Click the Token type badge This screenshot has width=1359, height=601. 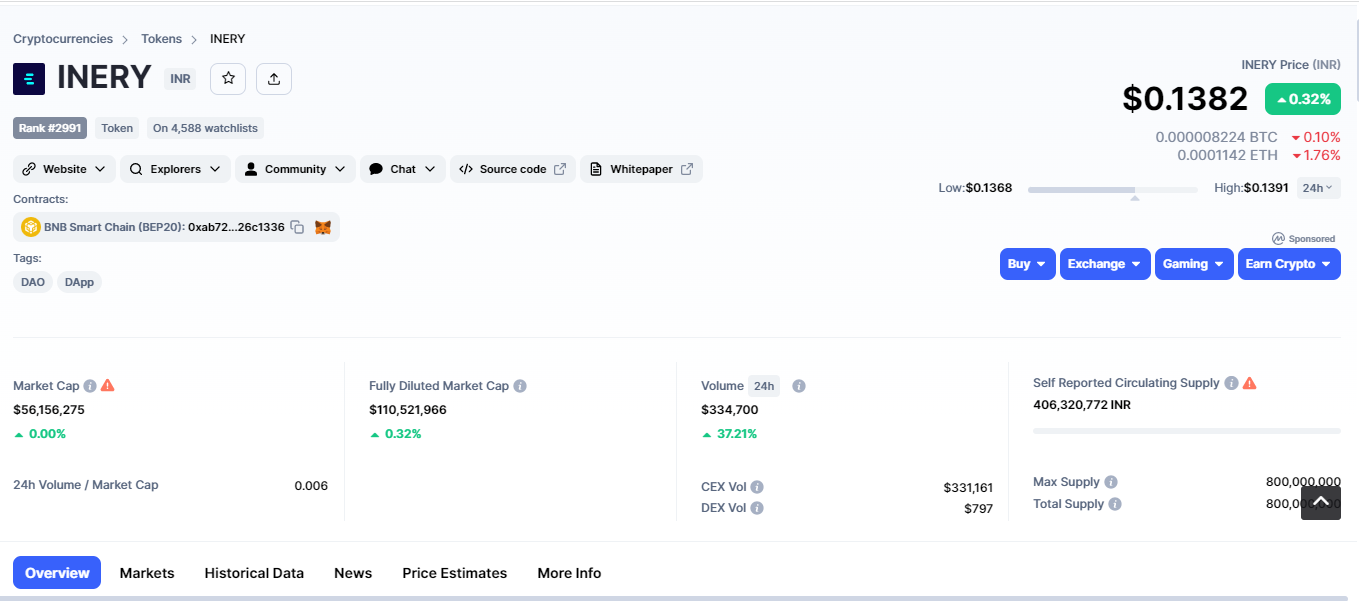coord(117,128)
